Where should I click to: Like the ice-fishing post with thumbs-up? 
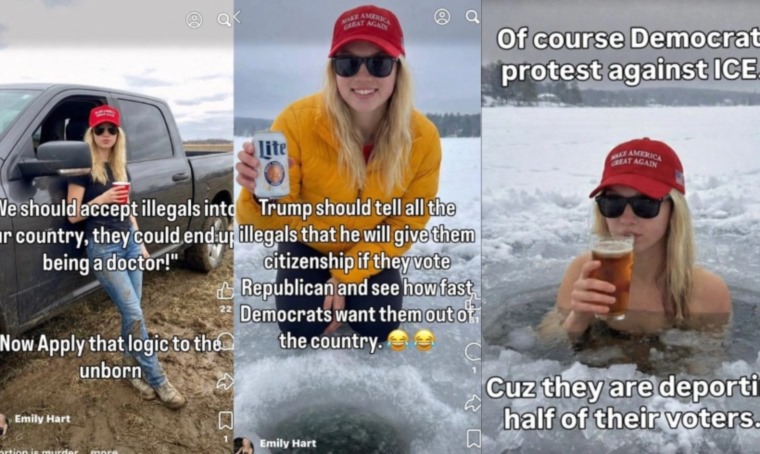(473, 303)
